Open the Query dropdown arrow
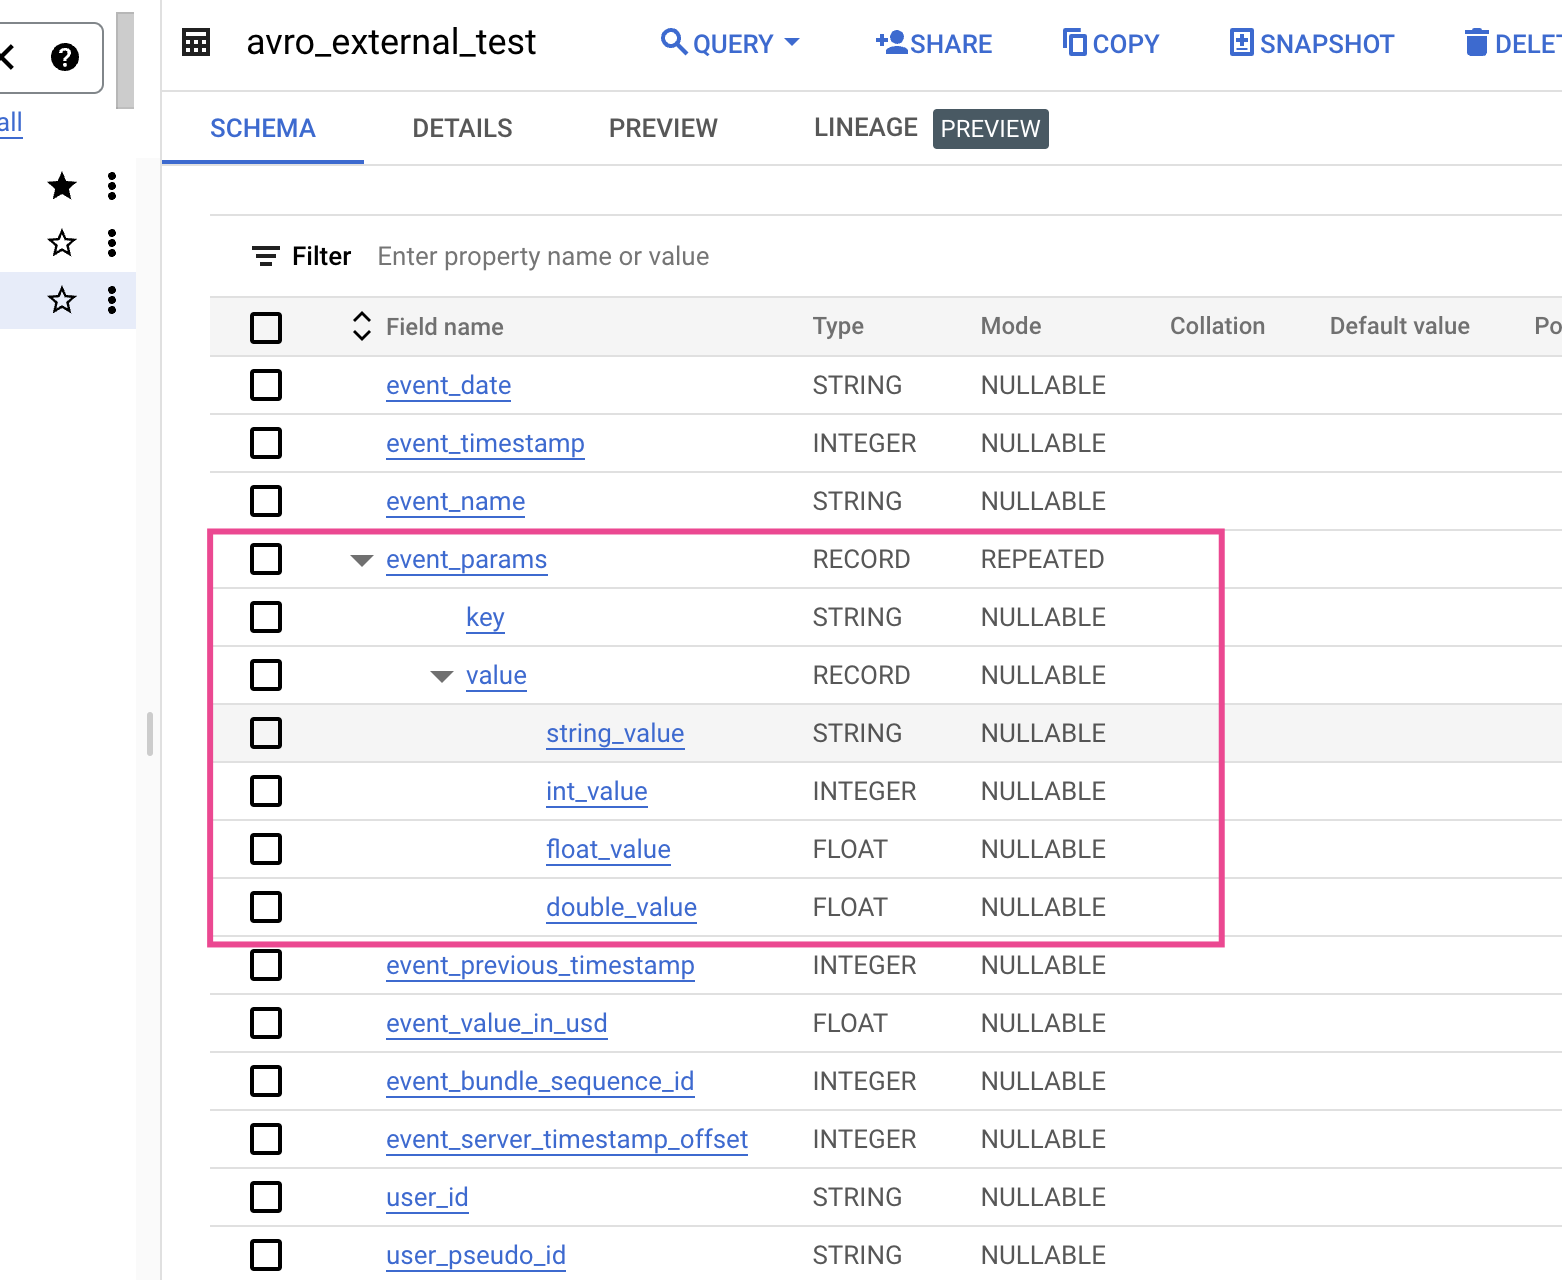 [793, 43]
